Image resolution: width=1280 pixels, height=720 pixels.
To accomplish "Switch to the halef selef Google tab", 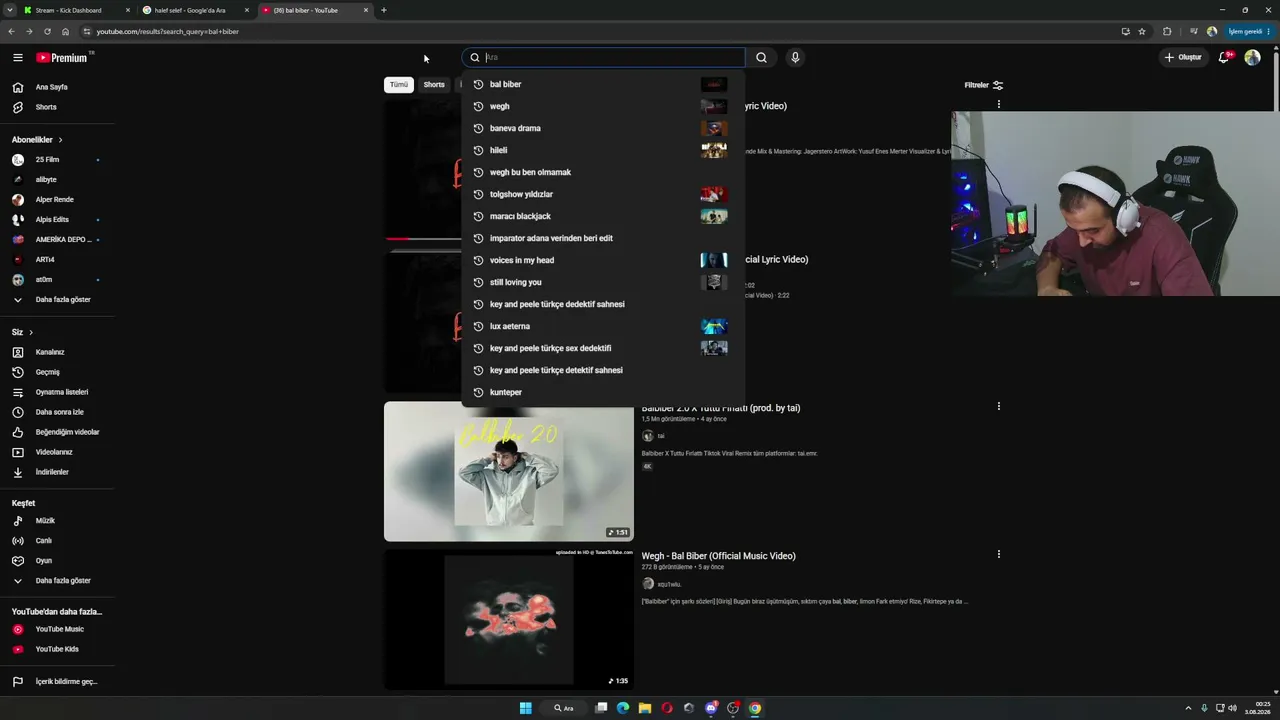I will pos(196,10).
